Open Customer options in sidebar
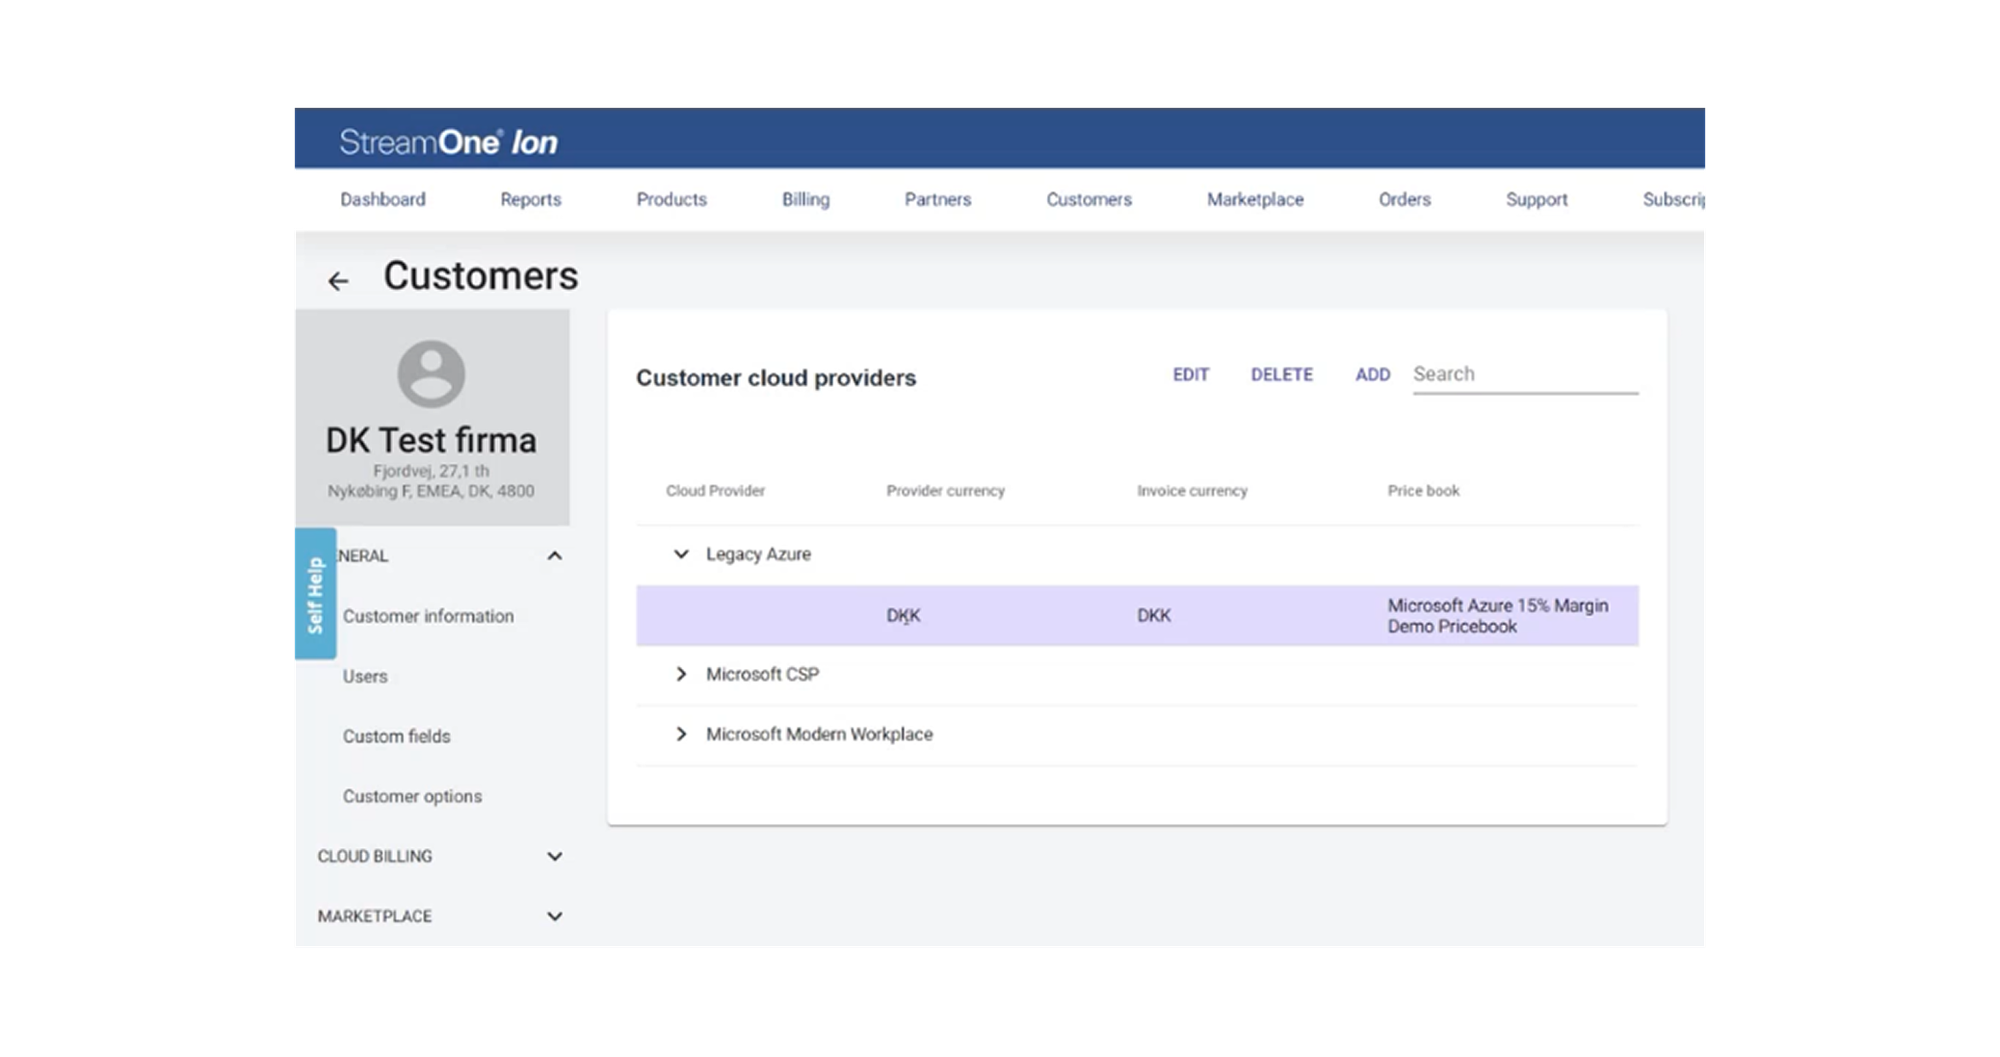The width and height of the screenshot is (2000, 1057). click(x=412, y=796)
